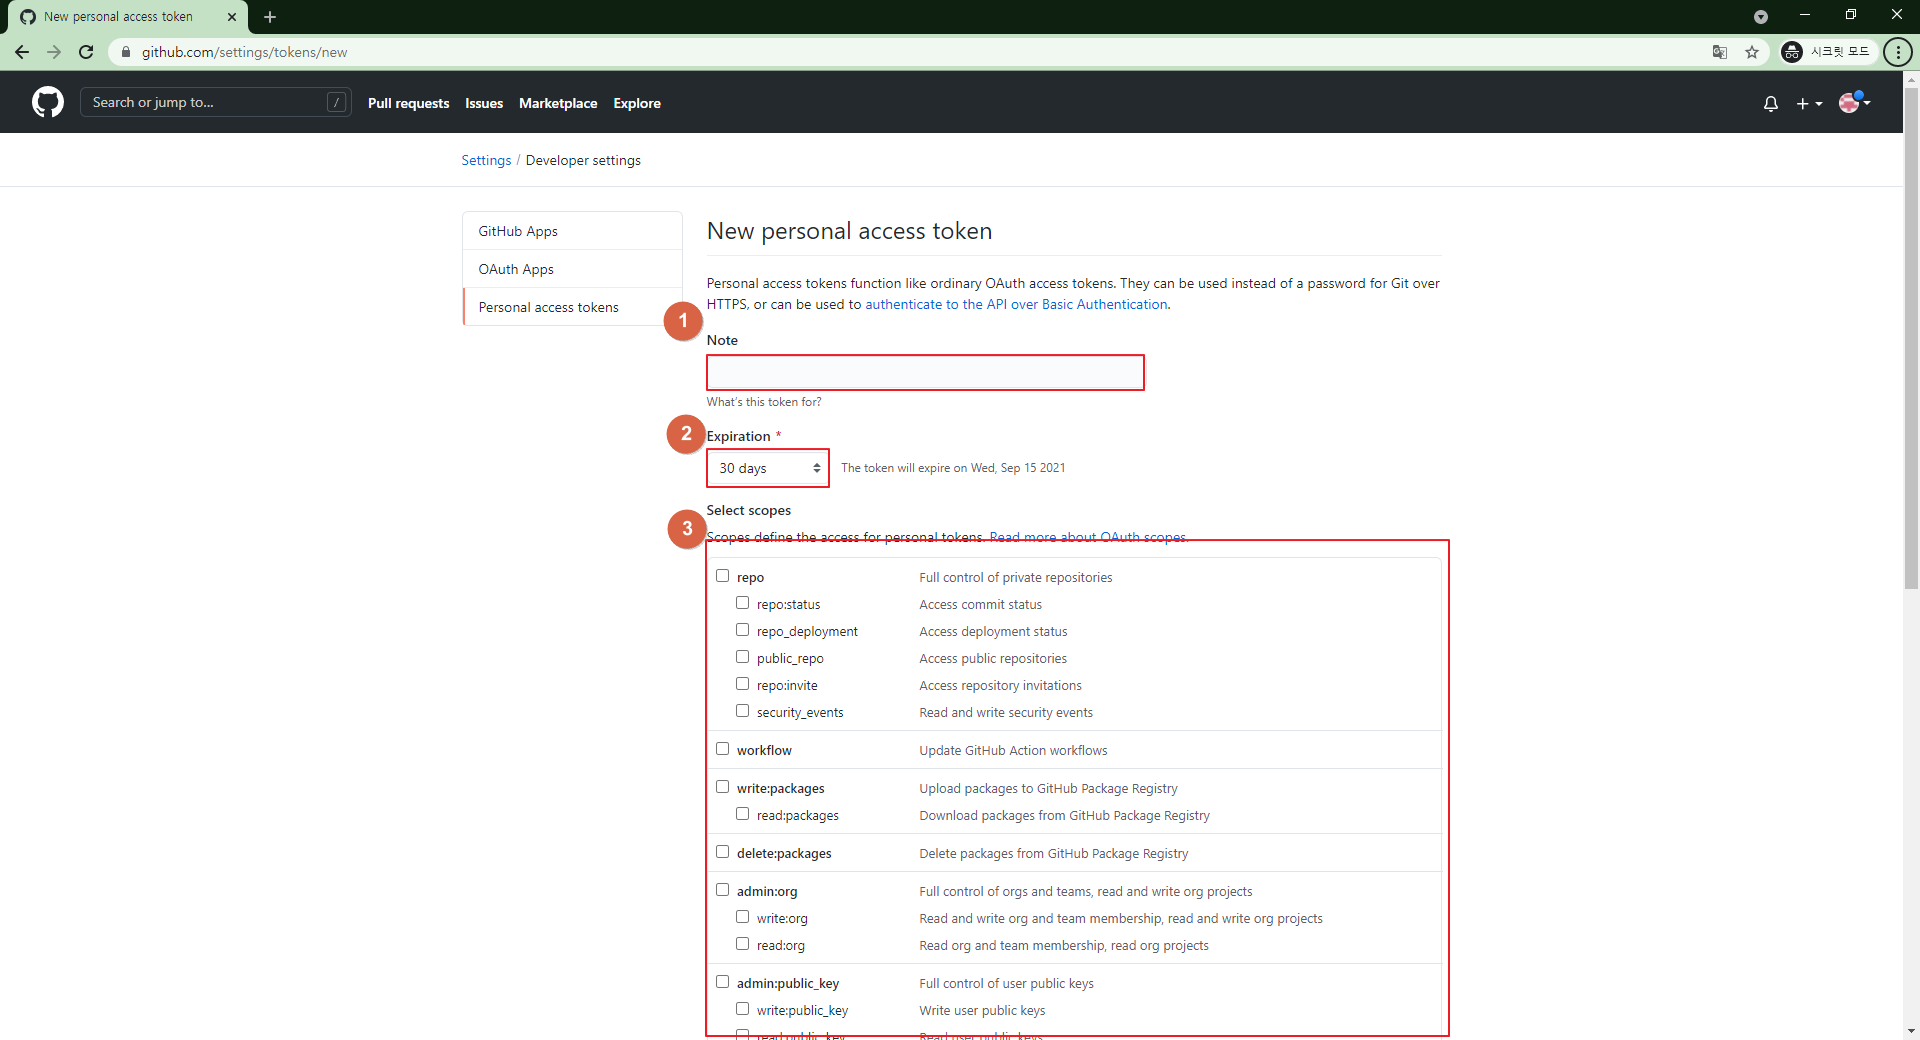
Task: Go to Explore
Action: pyautogui.click(x=637, y=103)
